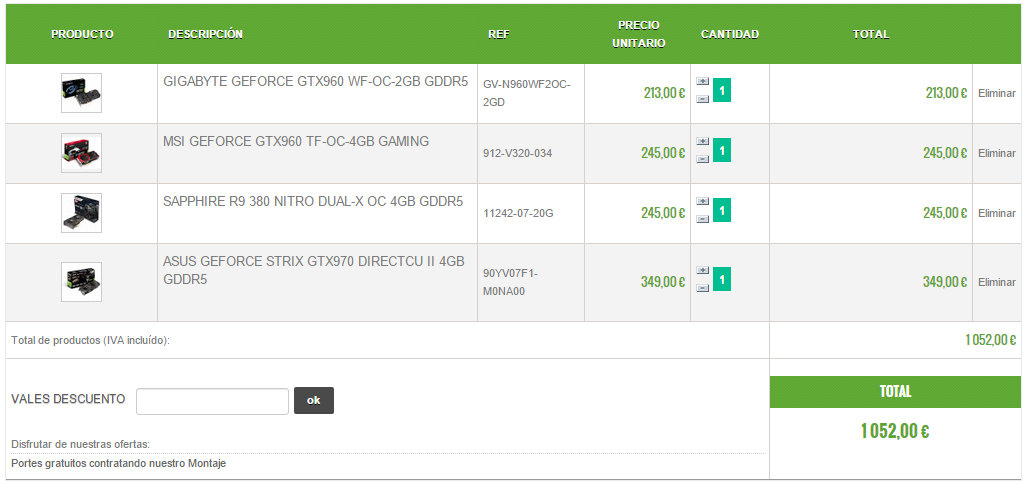Remove Gigabyte GTX960 with Eliminar link
The height and width of the screenshot is (485, 1026).
pyautogui.click(x=997, y=94)
